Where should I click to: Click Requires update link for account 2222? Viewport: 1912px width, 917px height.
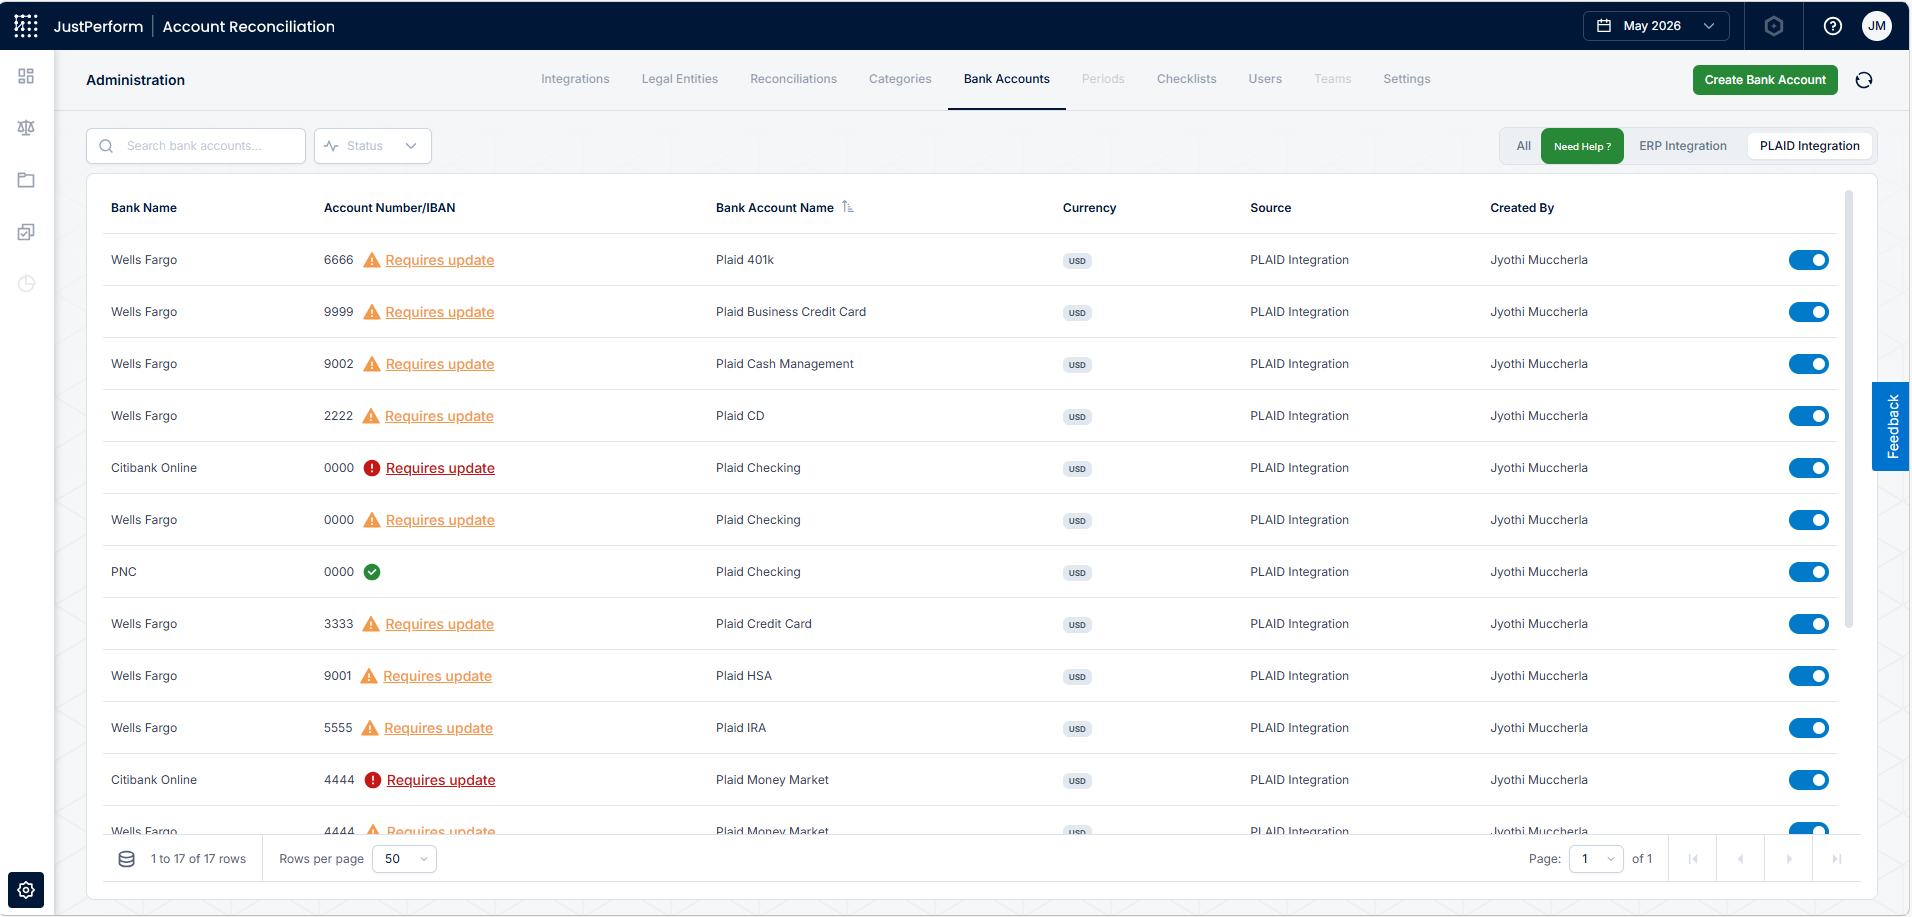pyautogui.click(x=439, y=416)
